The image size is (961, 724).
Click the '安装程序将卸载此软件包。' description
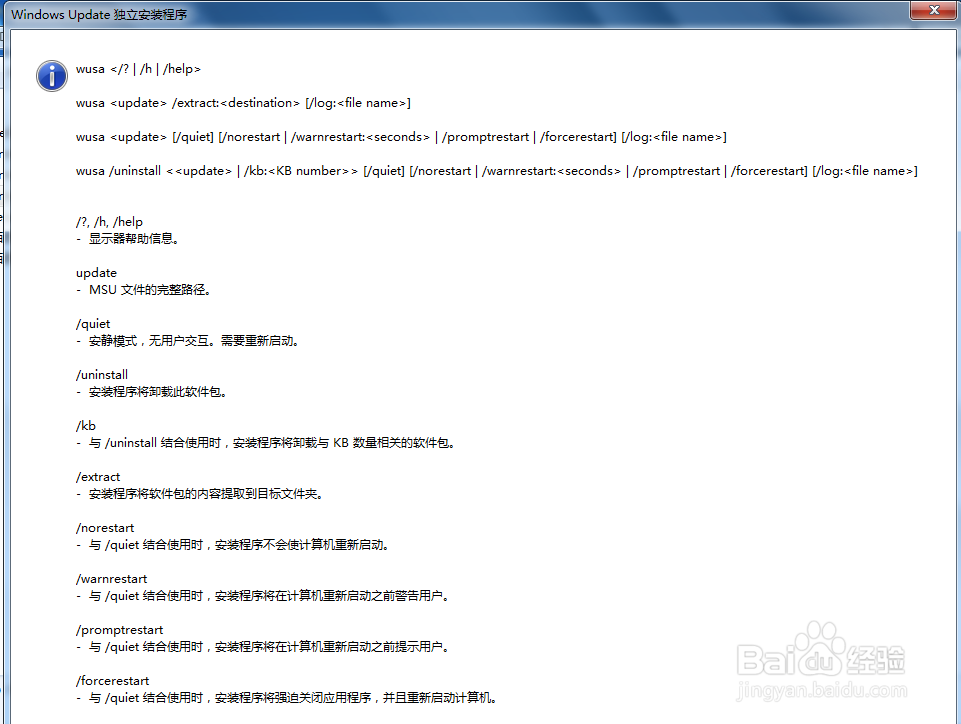click(x=151, y=392)
